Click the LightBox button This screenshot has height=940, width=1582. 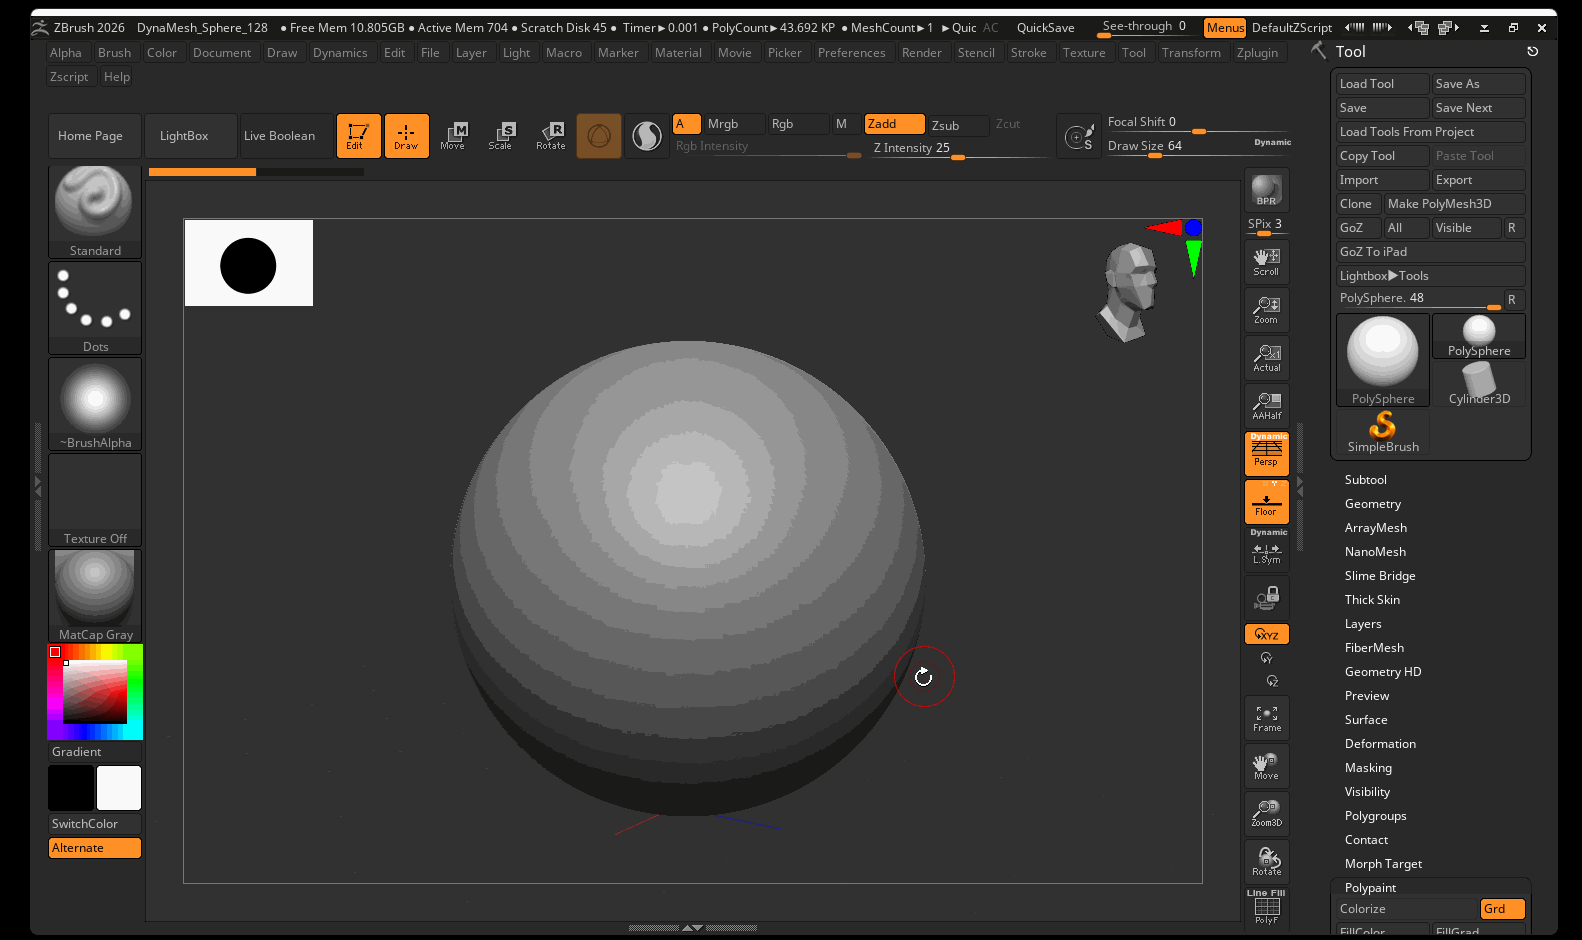[184, 136]
